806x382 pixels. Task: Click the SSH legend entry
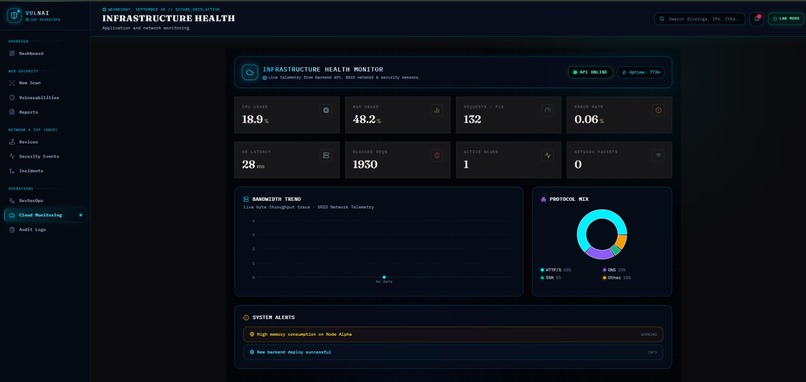[551, 278]
